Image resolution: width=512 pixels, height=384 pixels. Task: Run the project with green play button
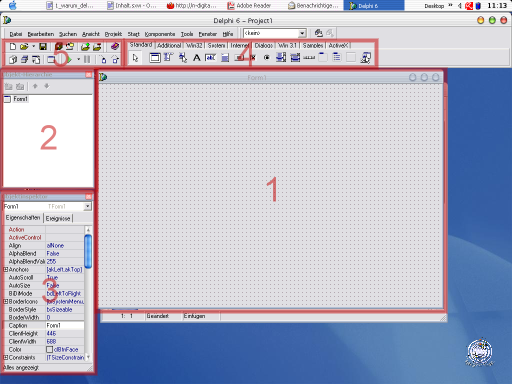69,60
